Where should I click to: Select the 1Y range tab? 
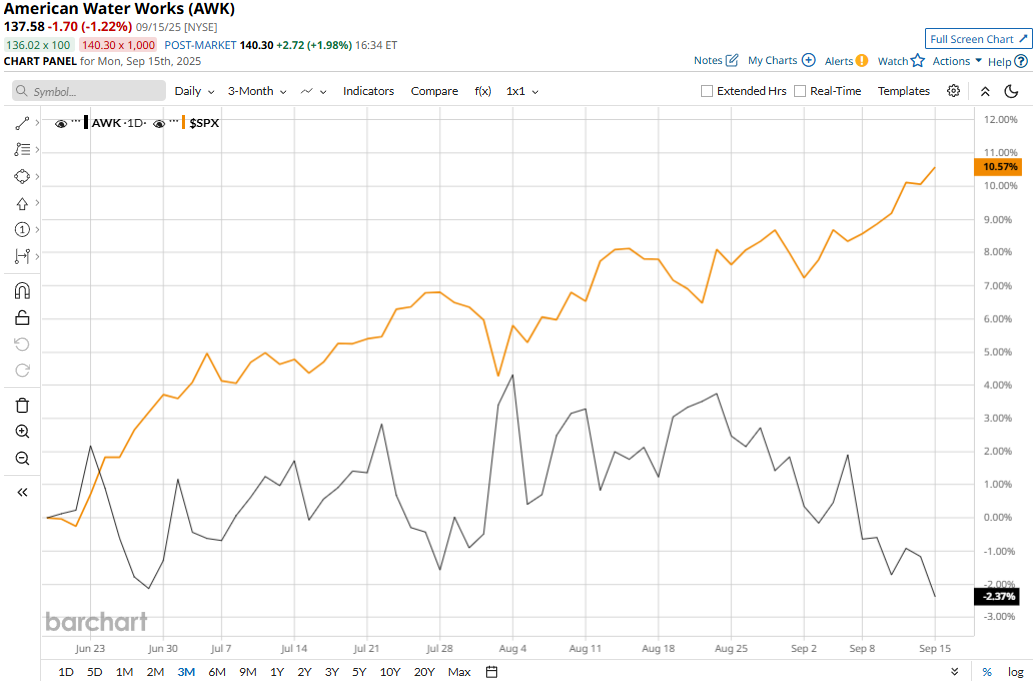tap(277, 672)
